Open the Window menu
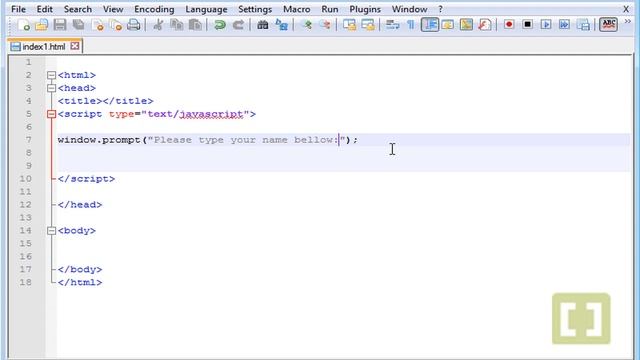This screenshot has width=640, height=360. tap(409, 9)
